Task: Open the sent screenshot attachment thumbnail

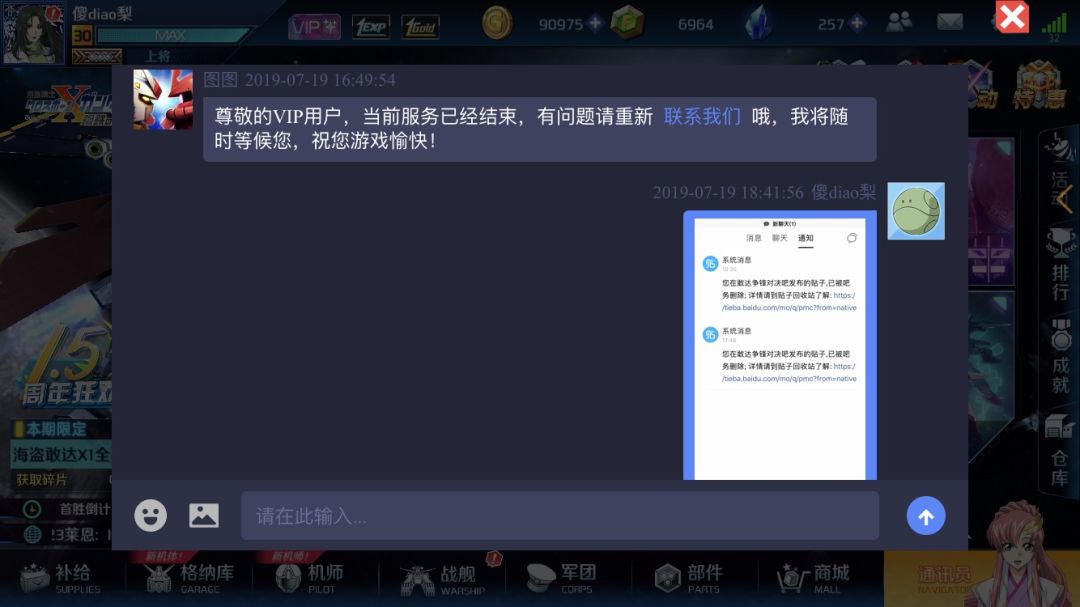Action: pos(780,345)
